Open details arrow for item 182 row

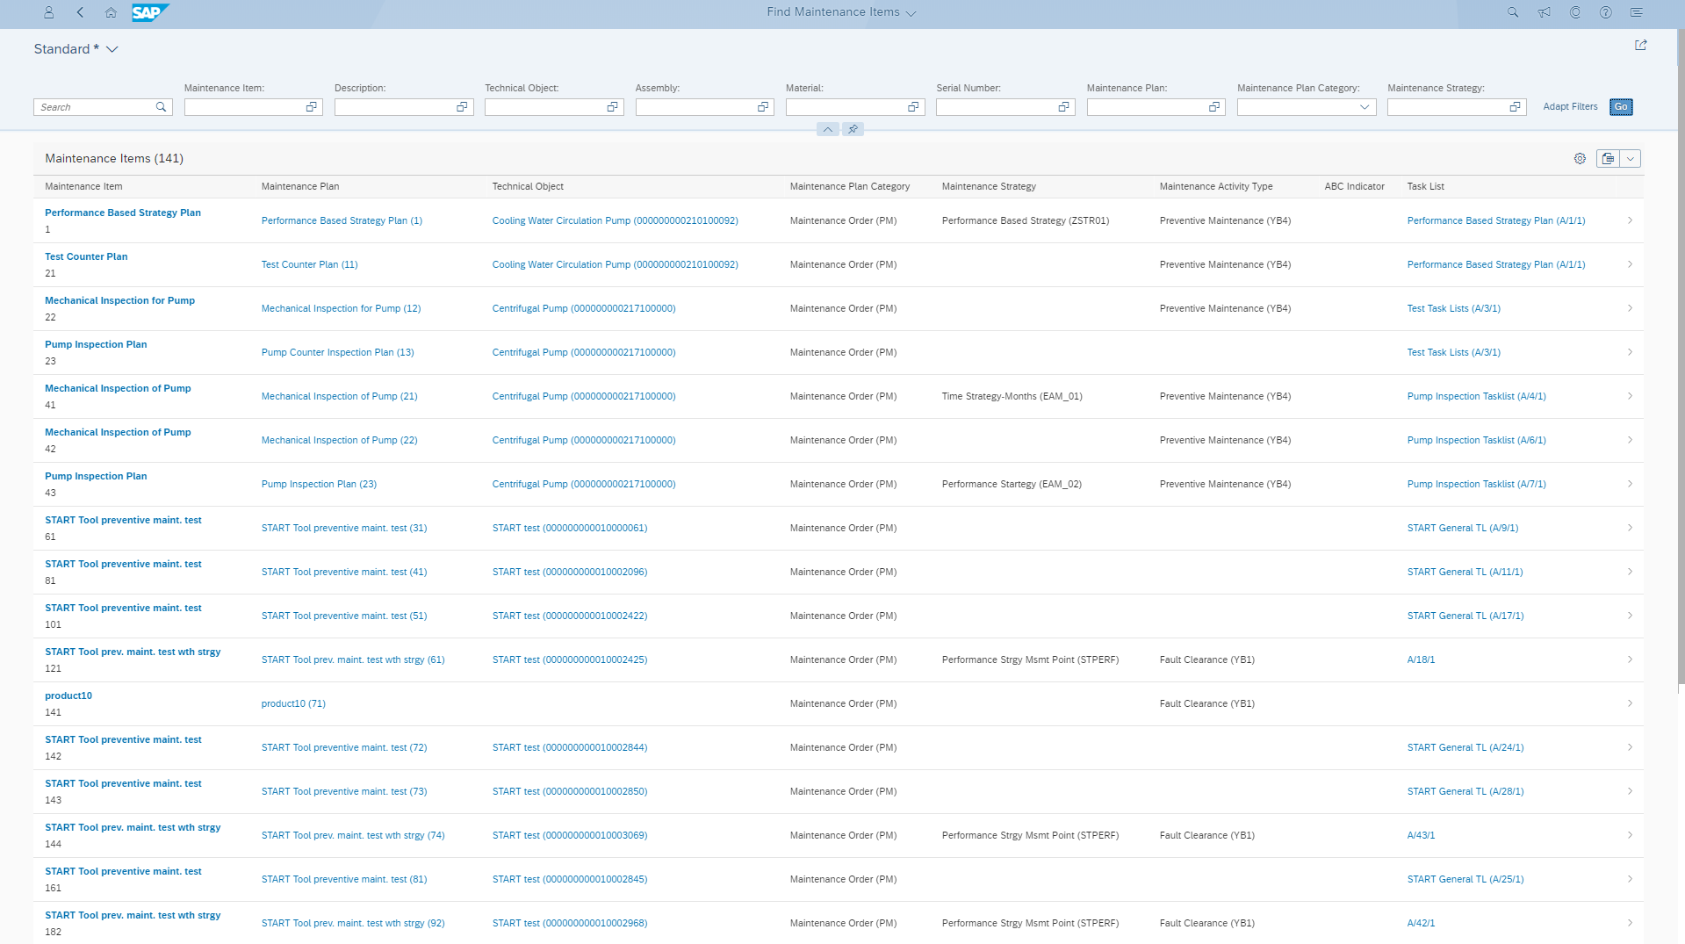point(1630,923)
